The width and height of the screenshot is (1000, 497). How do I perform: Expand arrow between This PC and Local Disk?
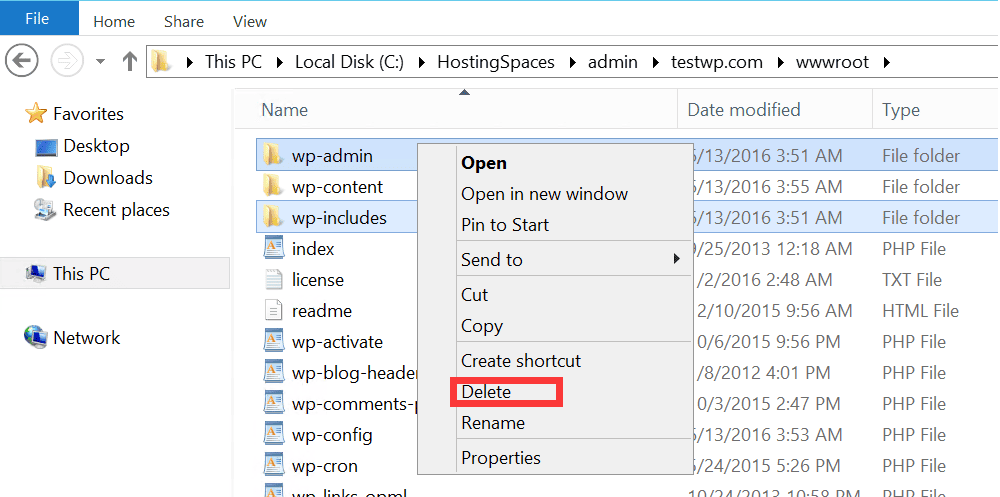tap(279, 63)
